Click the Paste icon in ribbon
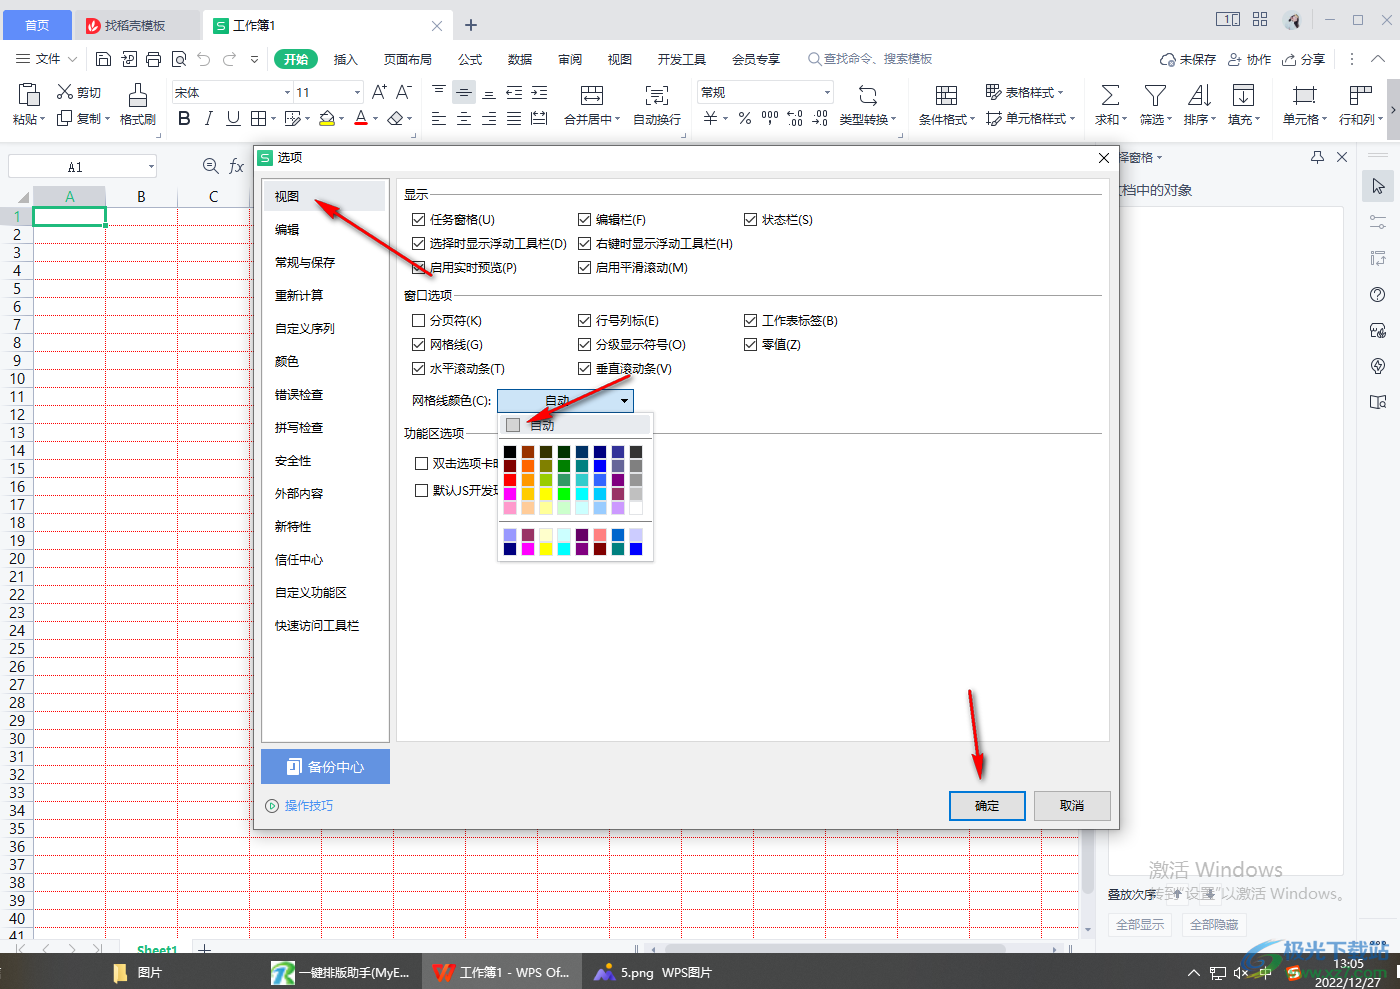1400x989 pixels. (x=29, y=94)
